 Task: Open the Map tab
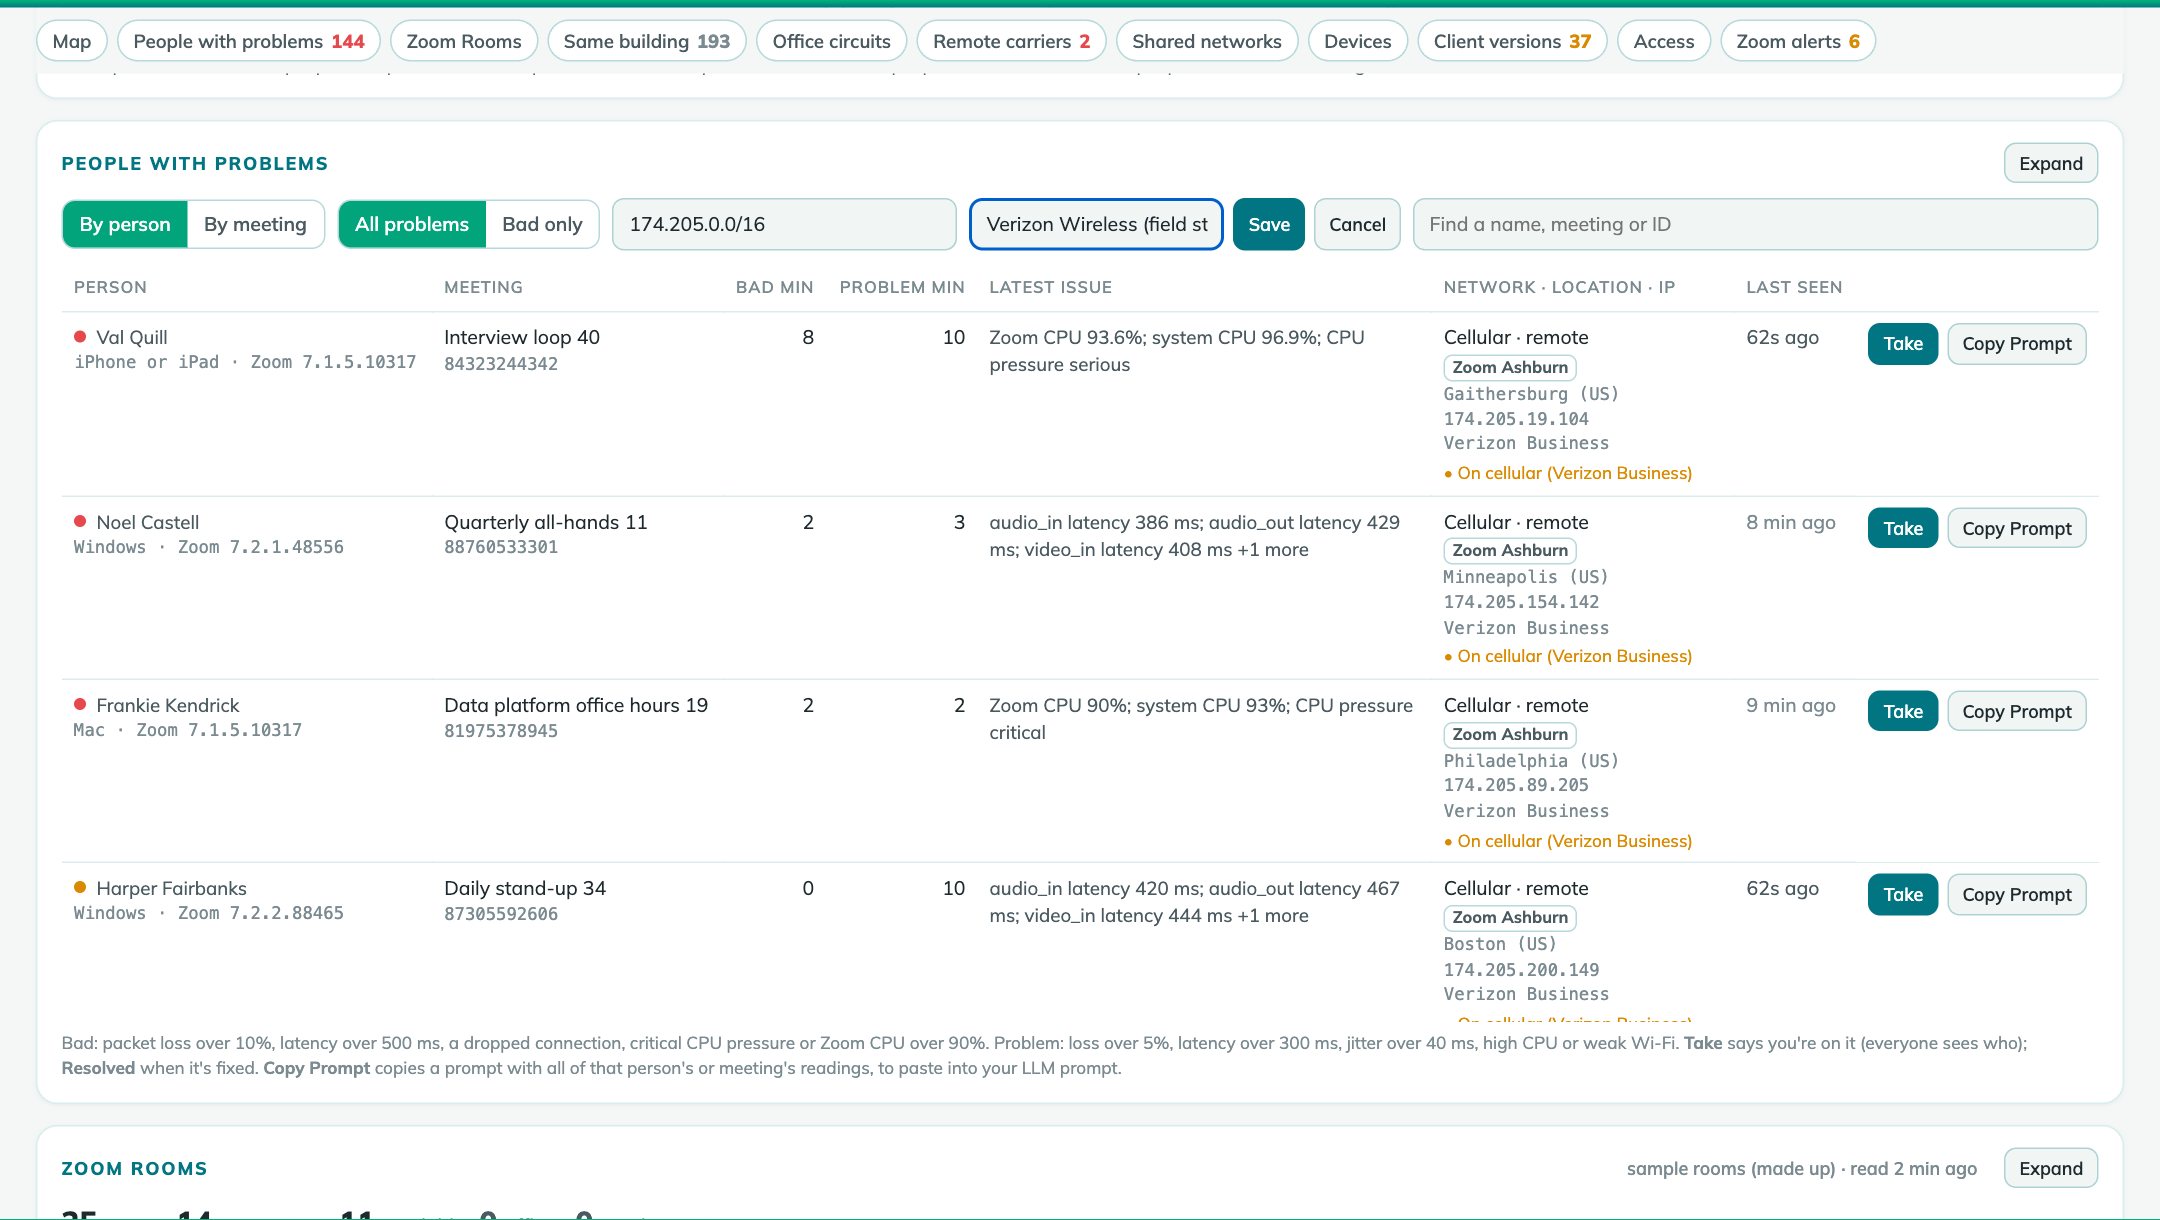click(71, 41)
